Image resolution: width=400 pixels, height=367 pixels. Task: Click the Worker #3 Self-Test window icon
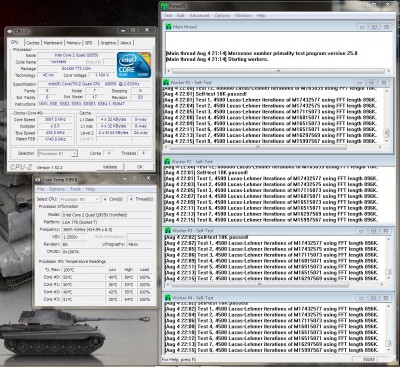coord(168,231)
